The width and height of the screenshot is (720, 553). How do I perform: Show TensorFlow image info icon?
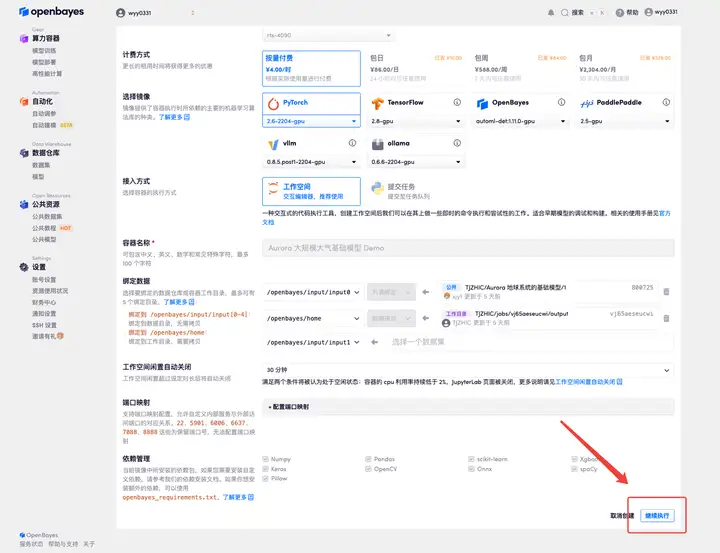457,102
